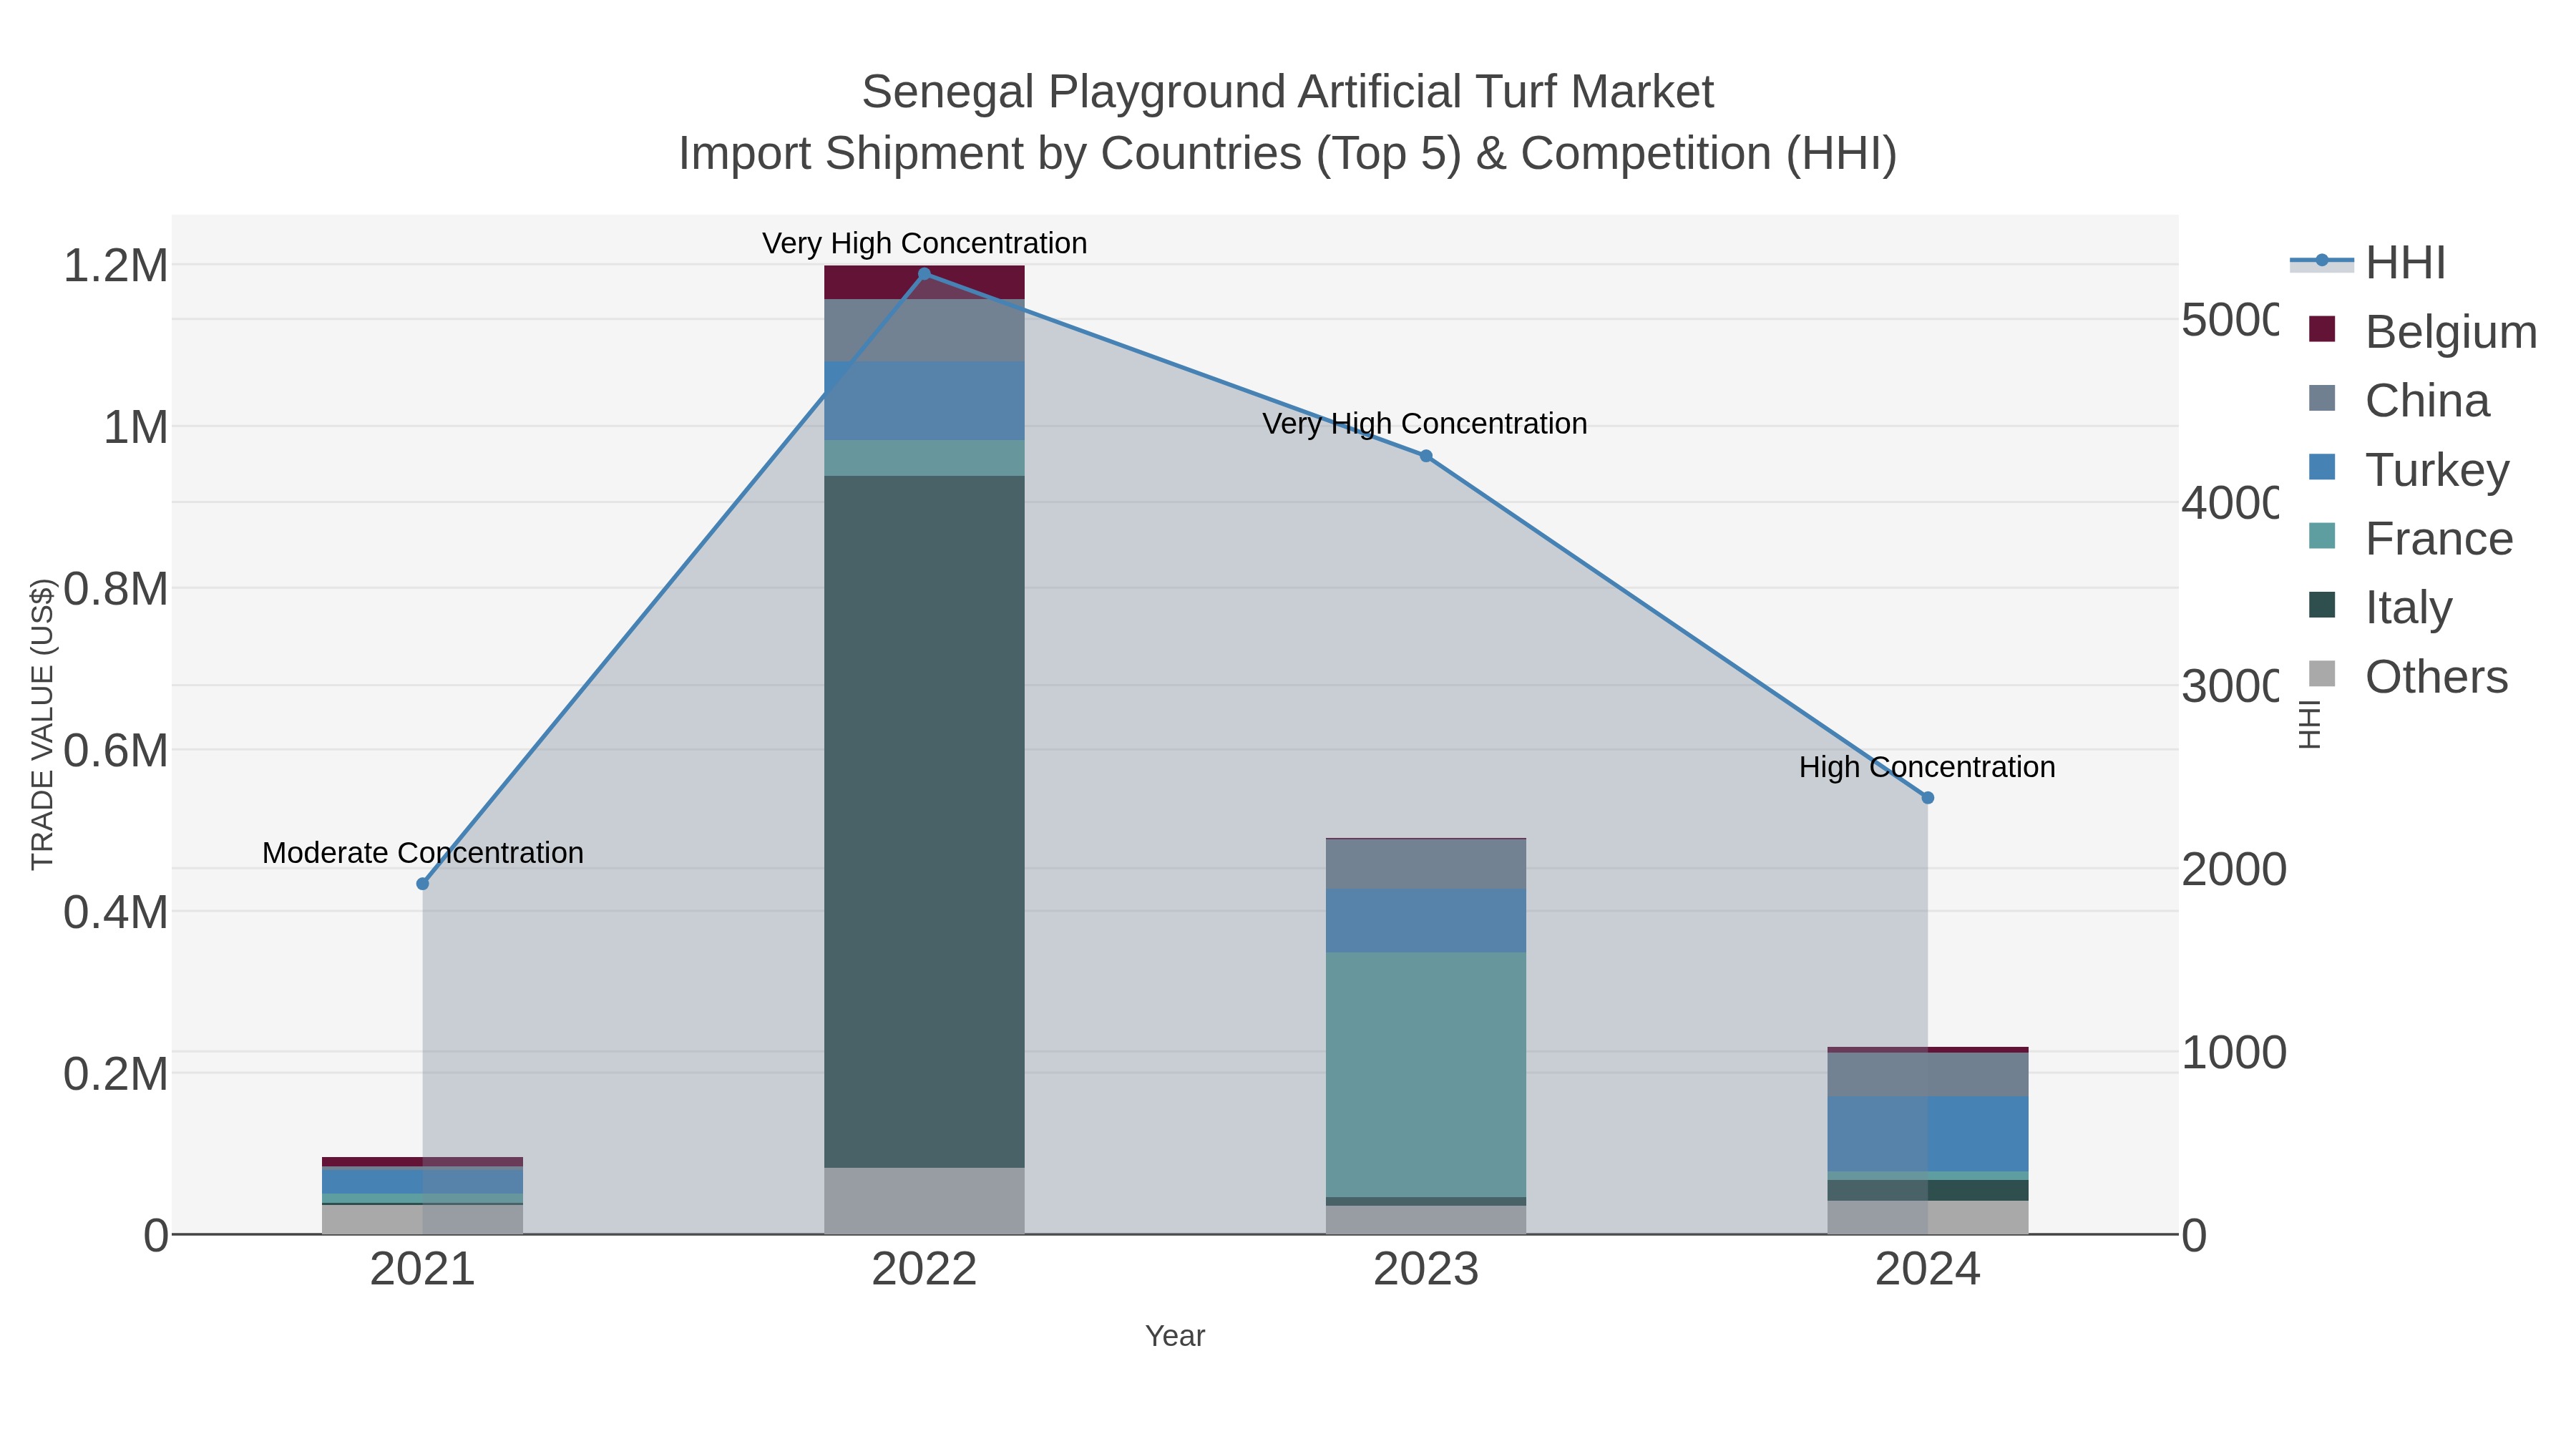Viewport: 2576px width, 1449px height.
Task: Click the Italy segment of the 2022 bar
Action: coord(924,821)
